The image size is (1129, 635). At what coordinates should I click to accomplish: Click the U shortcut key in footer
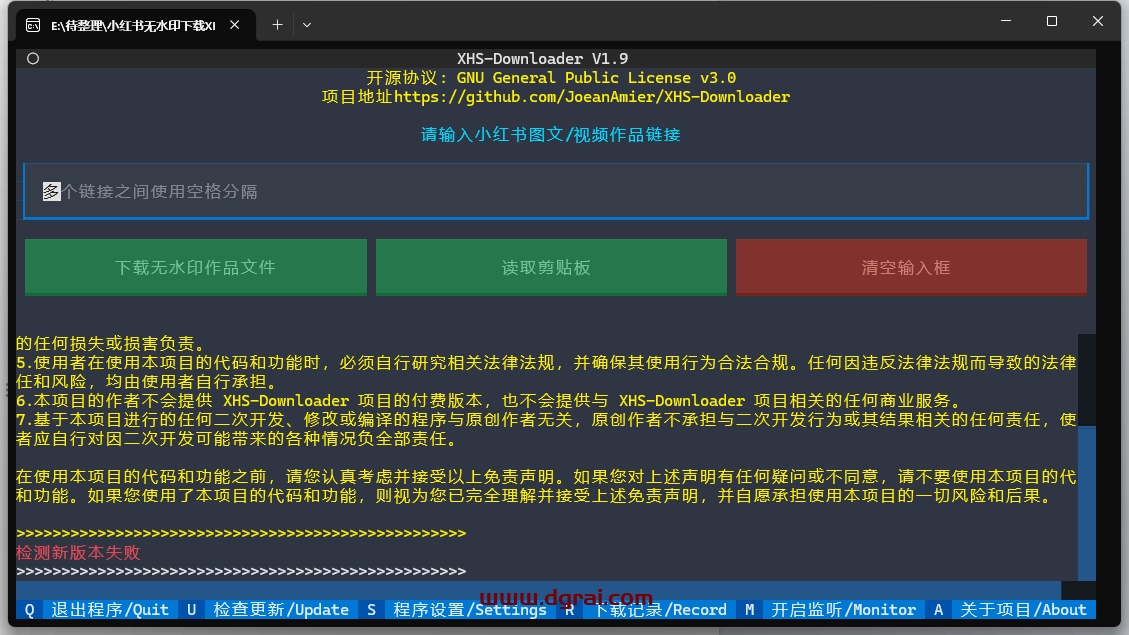[x=192, y=610]
